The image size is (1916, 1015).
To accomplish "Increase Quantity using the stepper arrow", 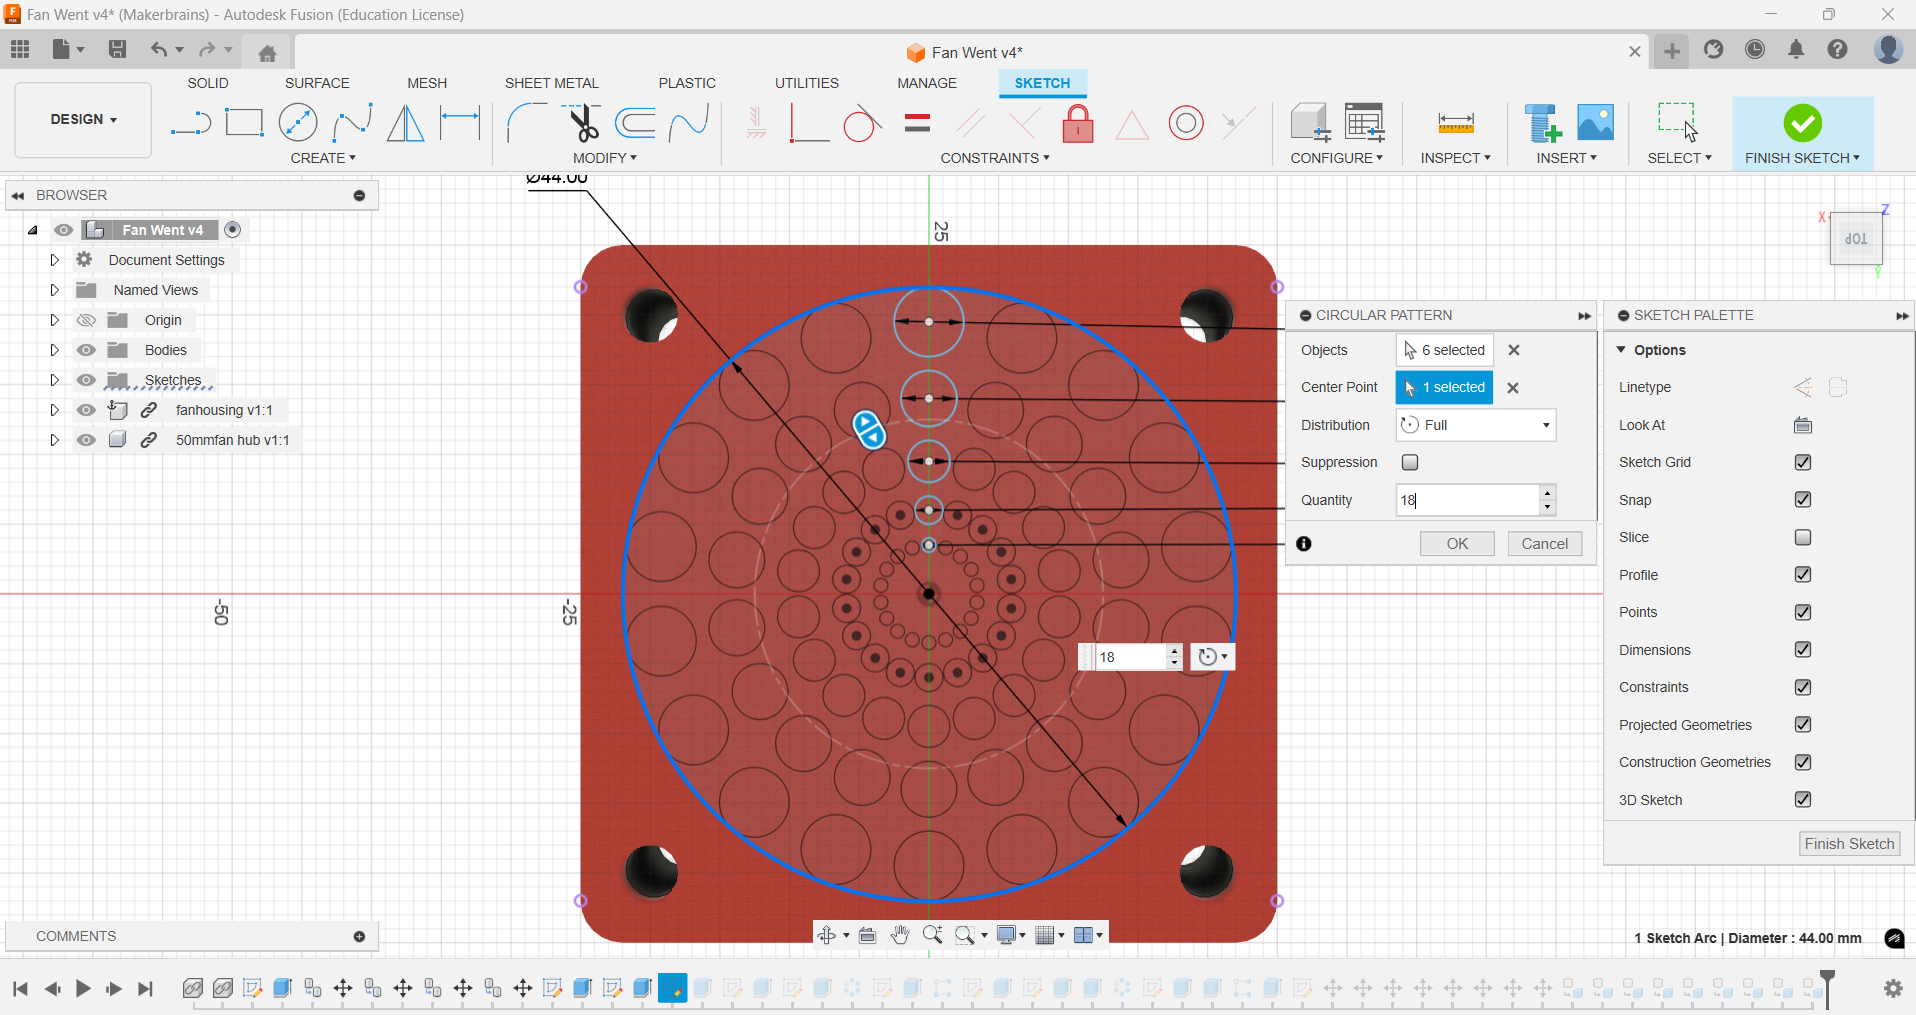I will coord(1548,493).
